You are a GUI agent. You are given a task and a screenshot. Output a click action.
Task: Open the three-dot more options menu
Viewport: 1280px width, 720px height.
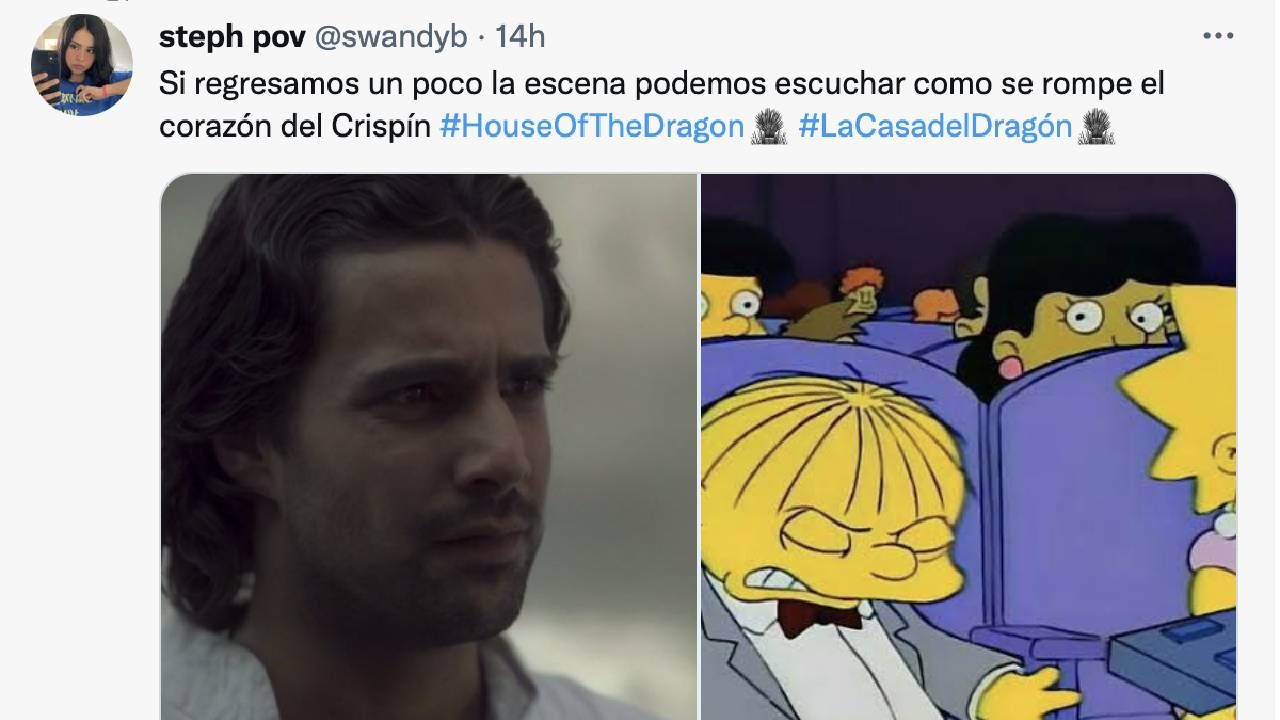[x=1218, y=37]
